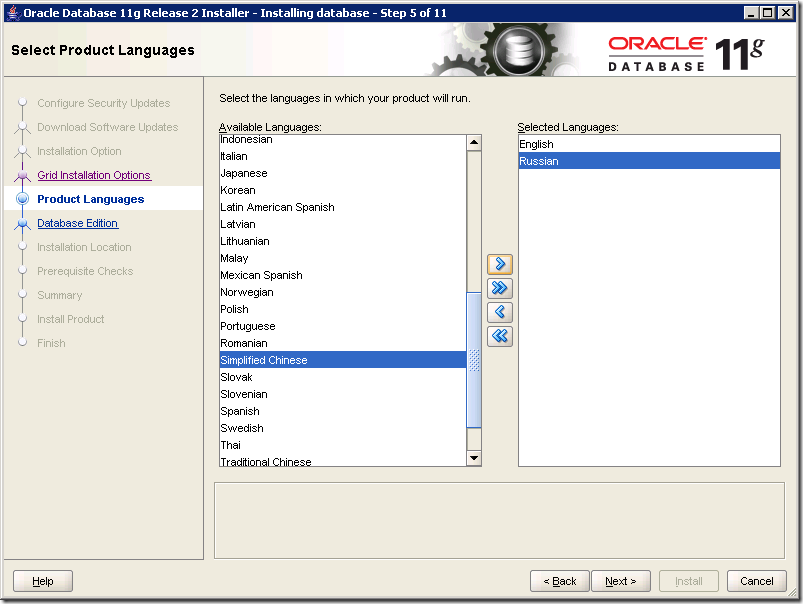The height and width of the screenshot is (604, 803).
Task: Click the Installation Option step
Action: 79,151
